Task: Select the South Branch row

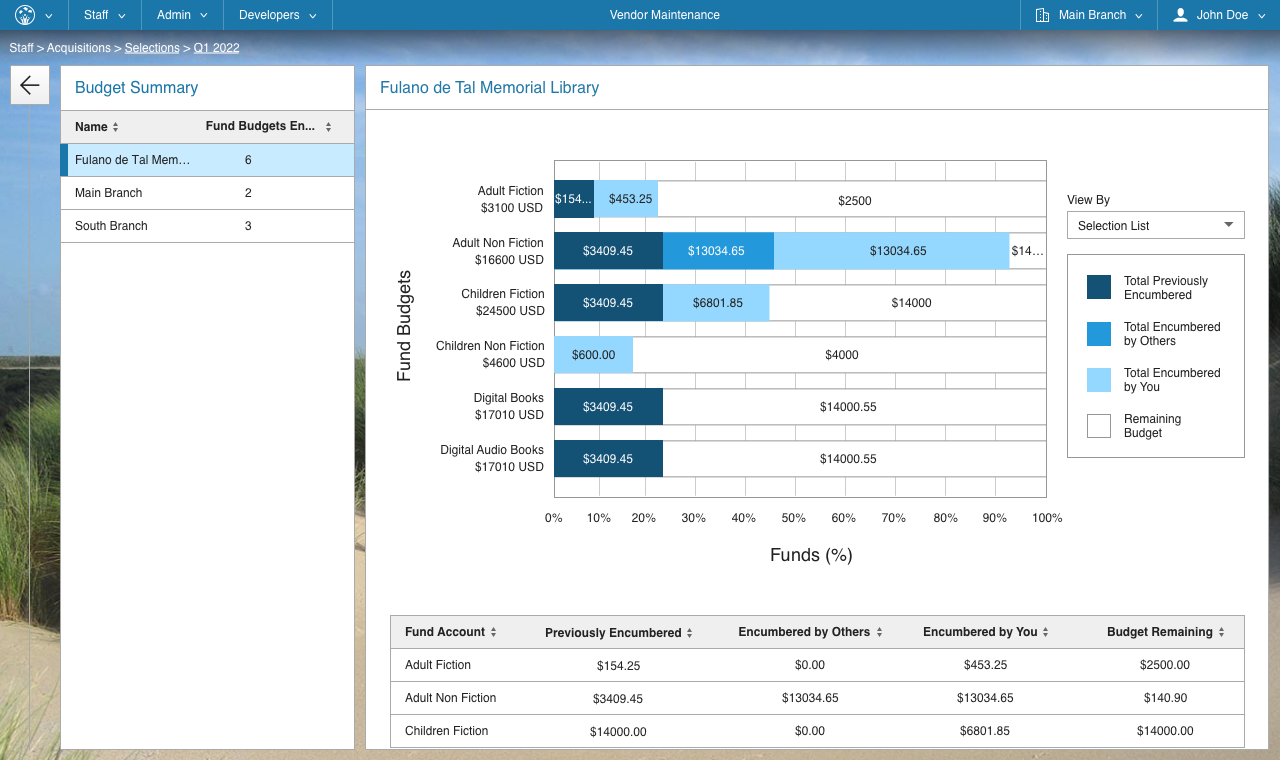Action: [207, 226]
